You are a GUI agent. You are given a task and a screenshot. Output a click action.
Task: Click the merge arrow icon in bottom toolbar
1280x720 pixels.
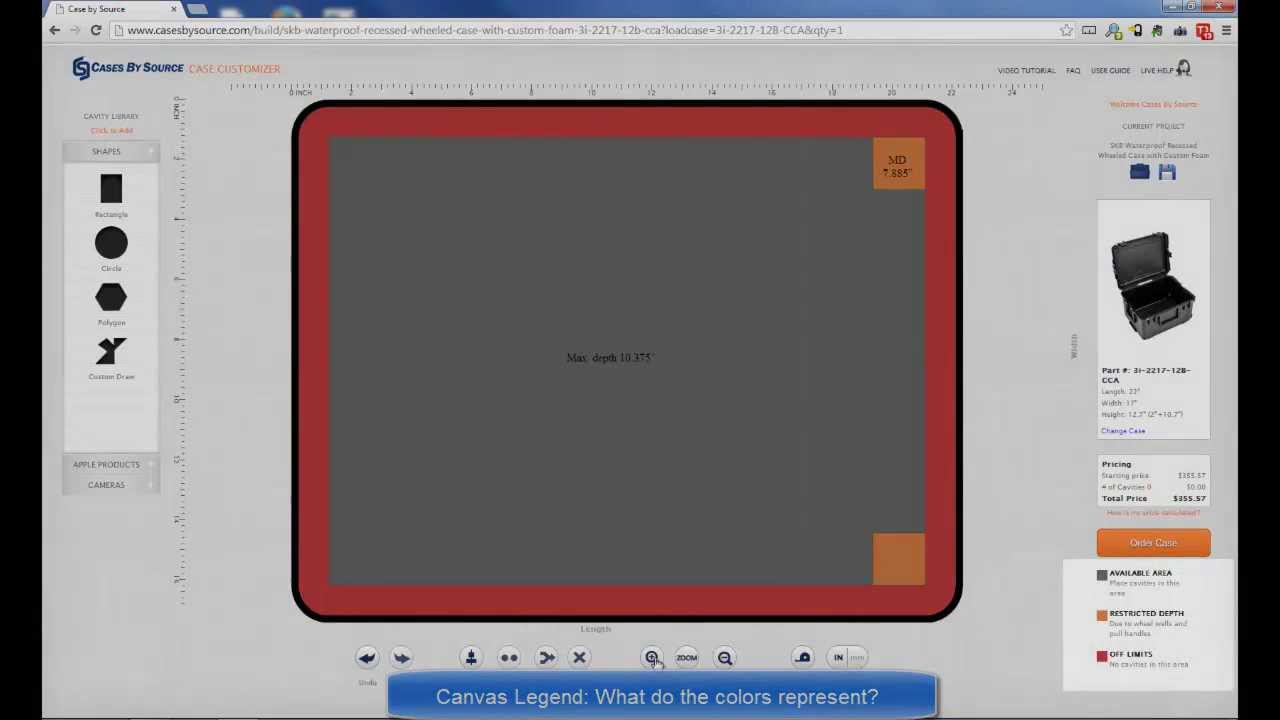pos(546,657)
